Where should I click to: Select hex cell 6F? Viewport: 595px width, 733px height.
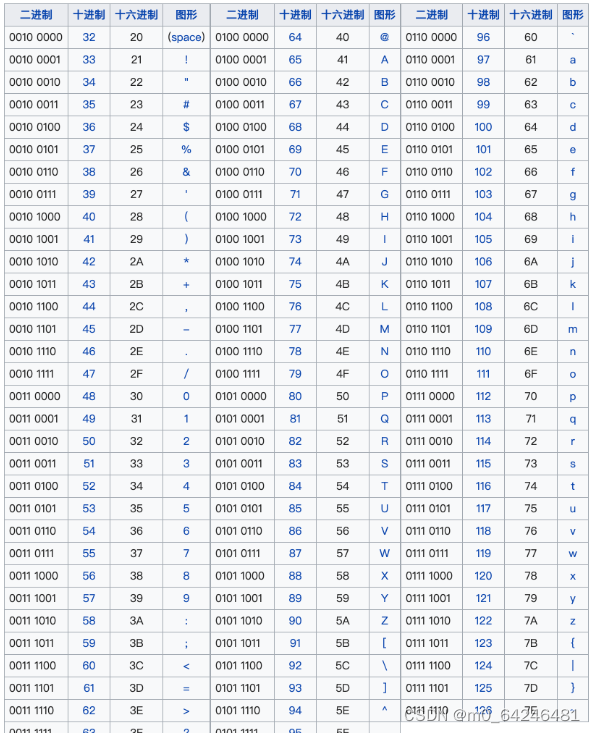click(x=530, y=374)
